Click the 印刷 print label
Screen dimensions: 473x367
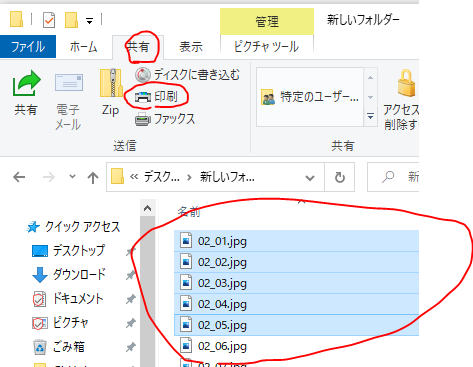point(166,97)
